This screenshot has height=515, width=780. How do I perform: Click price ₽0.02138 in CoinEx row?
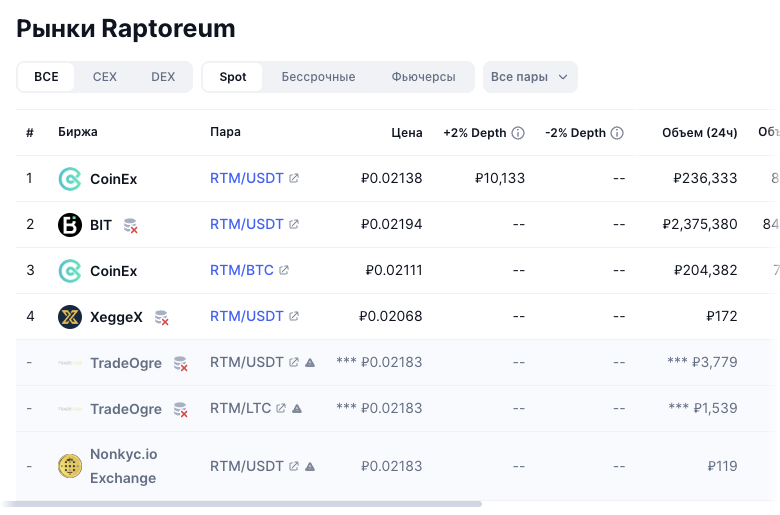point(391,178)
